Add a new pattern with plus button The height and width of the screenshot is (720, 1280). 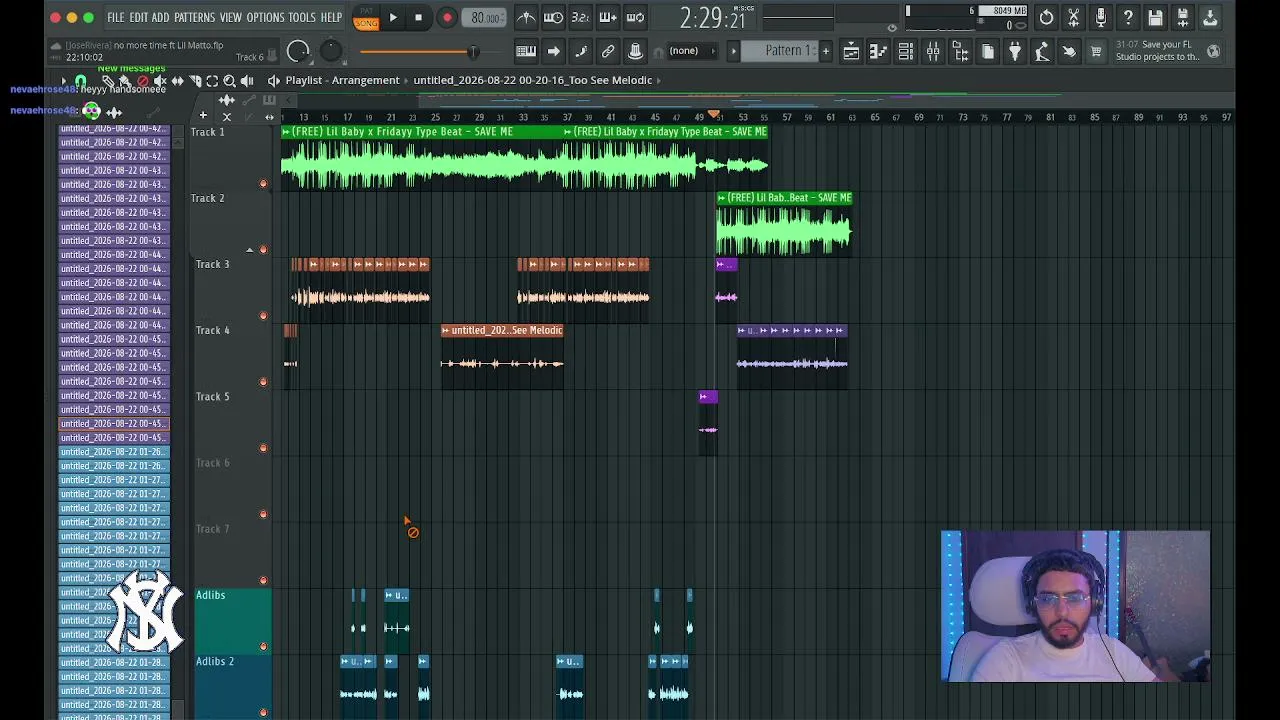pos(825,51)
